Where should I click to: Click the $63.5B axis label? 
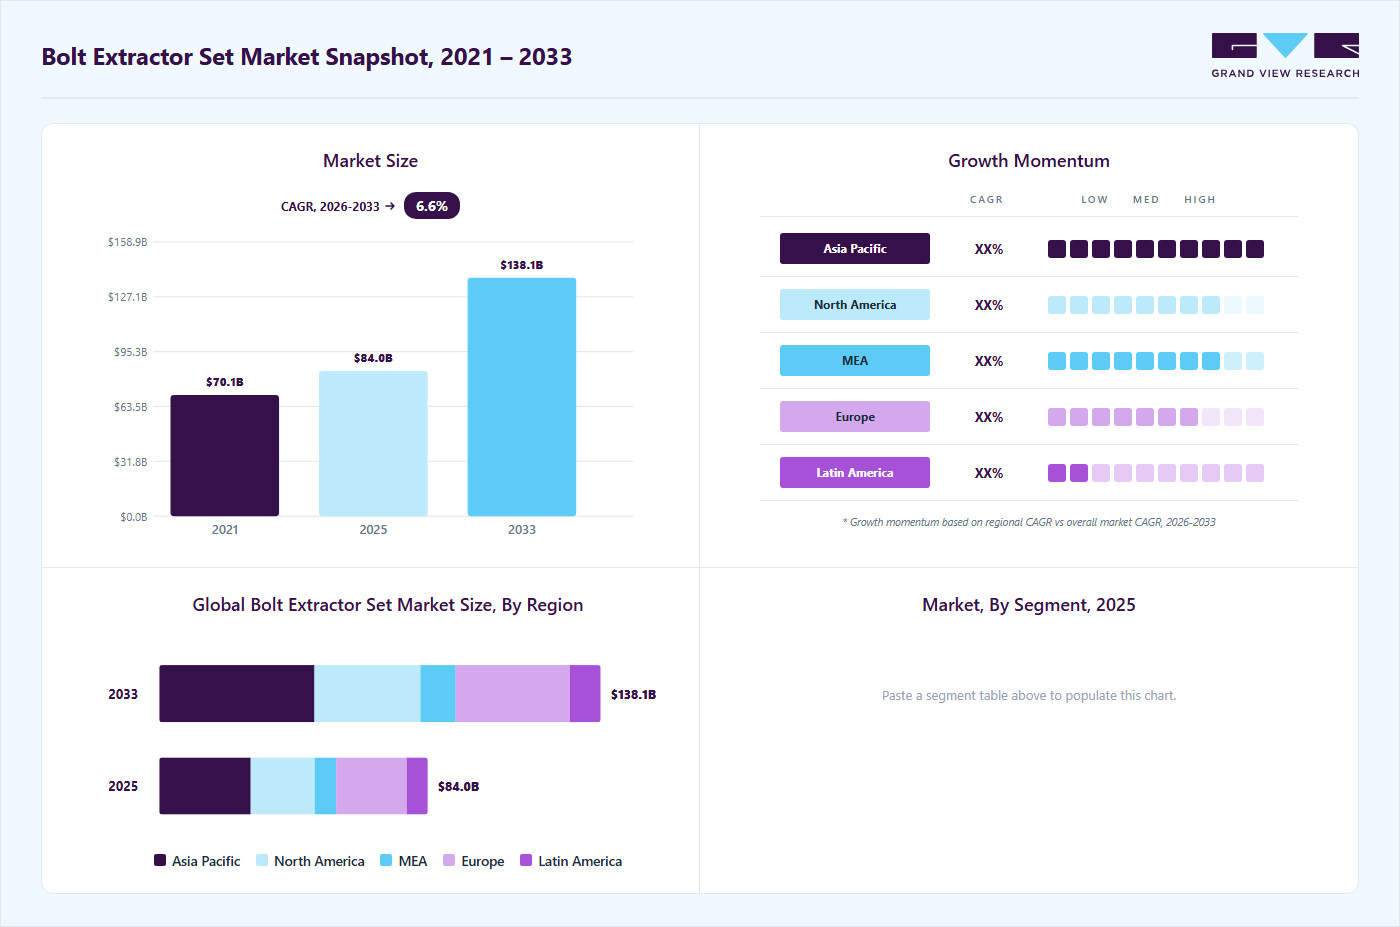(x=131, y=407)
